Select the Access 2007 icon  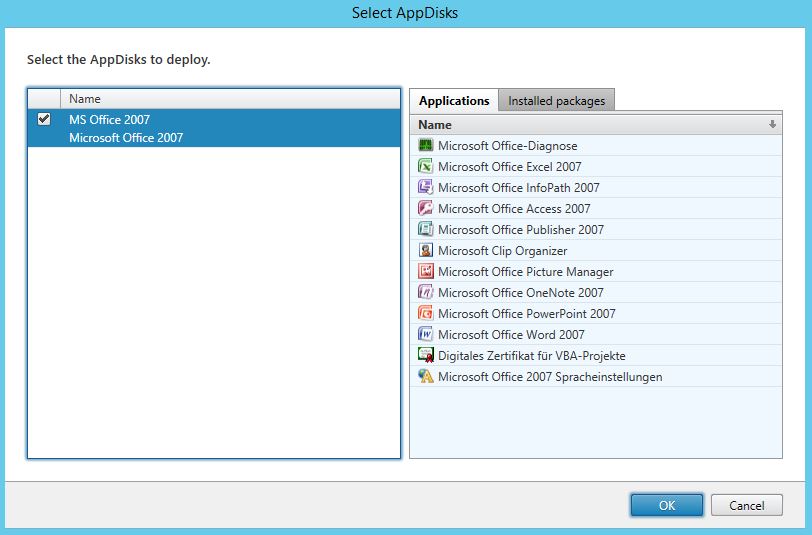tap(425, 209)
